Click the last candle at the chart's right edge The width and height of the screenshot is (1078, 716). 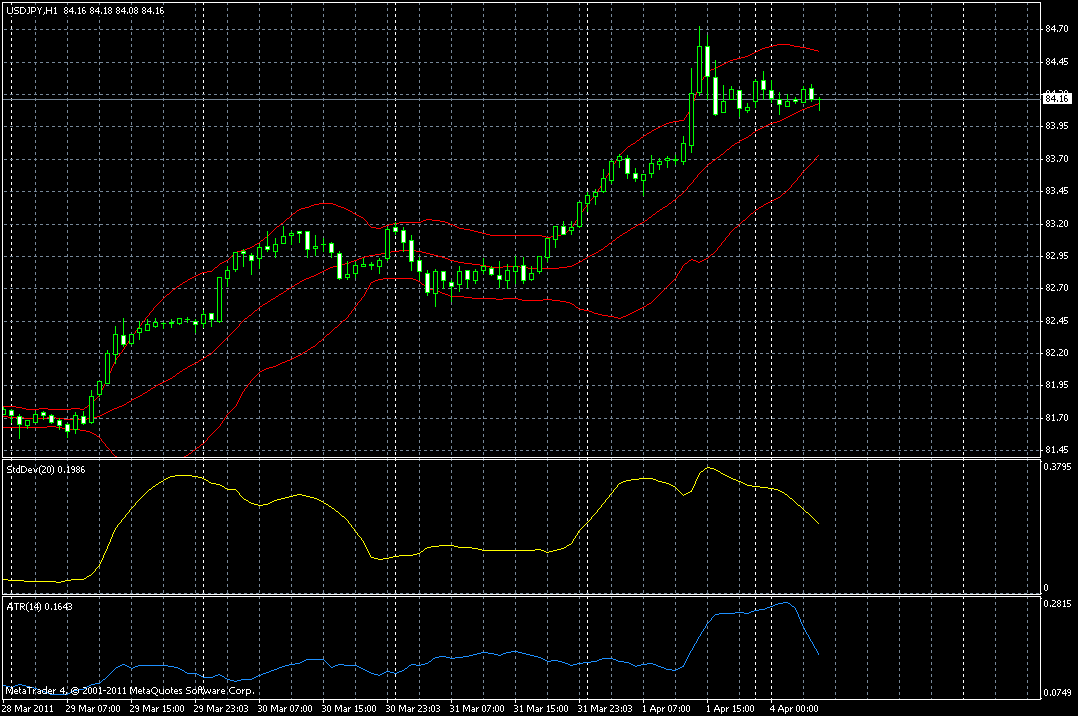point(820,102)
